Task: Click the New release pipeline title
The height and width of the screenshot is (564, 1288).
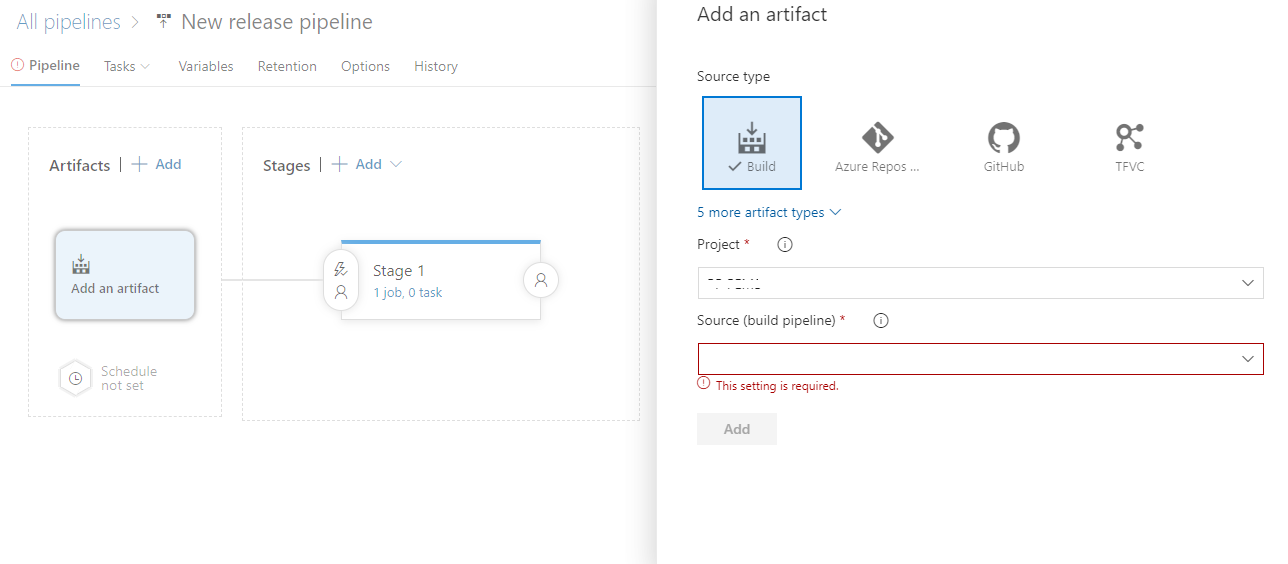Action: [x=277, y=21]
